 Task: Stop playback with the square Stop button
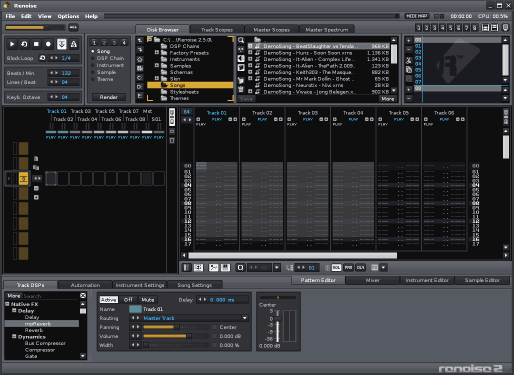pyautogui.click(x=36, y=44)
